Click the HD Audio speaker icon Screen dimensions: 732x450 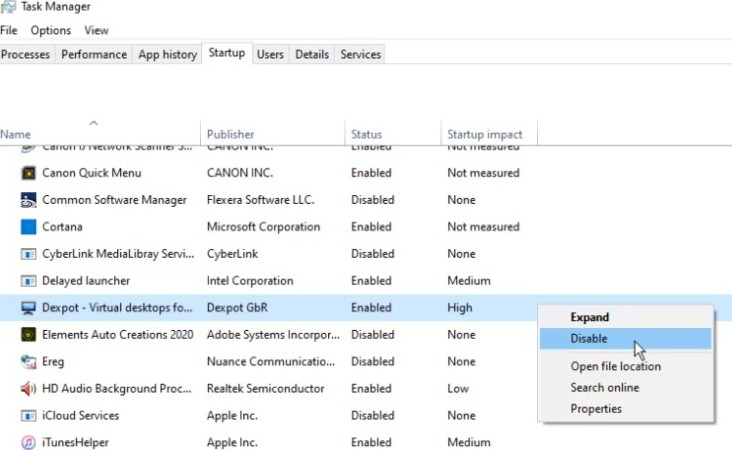click(28, 389)
